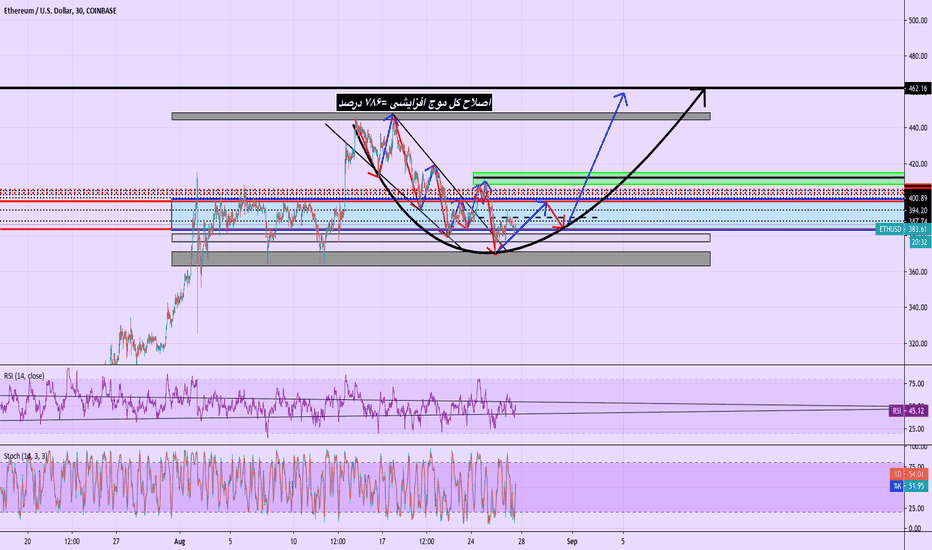The height and width of the screenshot is (550, 932).
Task: Click the 10 date on time axis
Action: pos(294,542)
